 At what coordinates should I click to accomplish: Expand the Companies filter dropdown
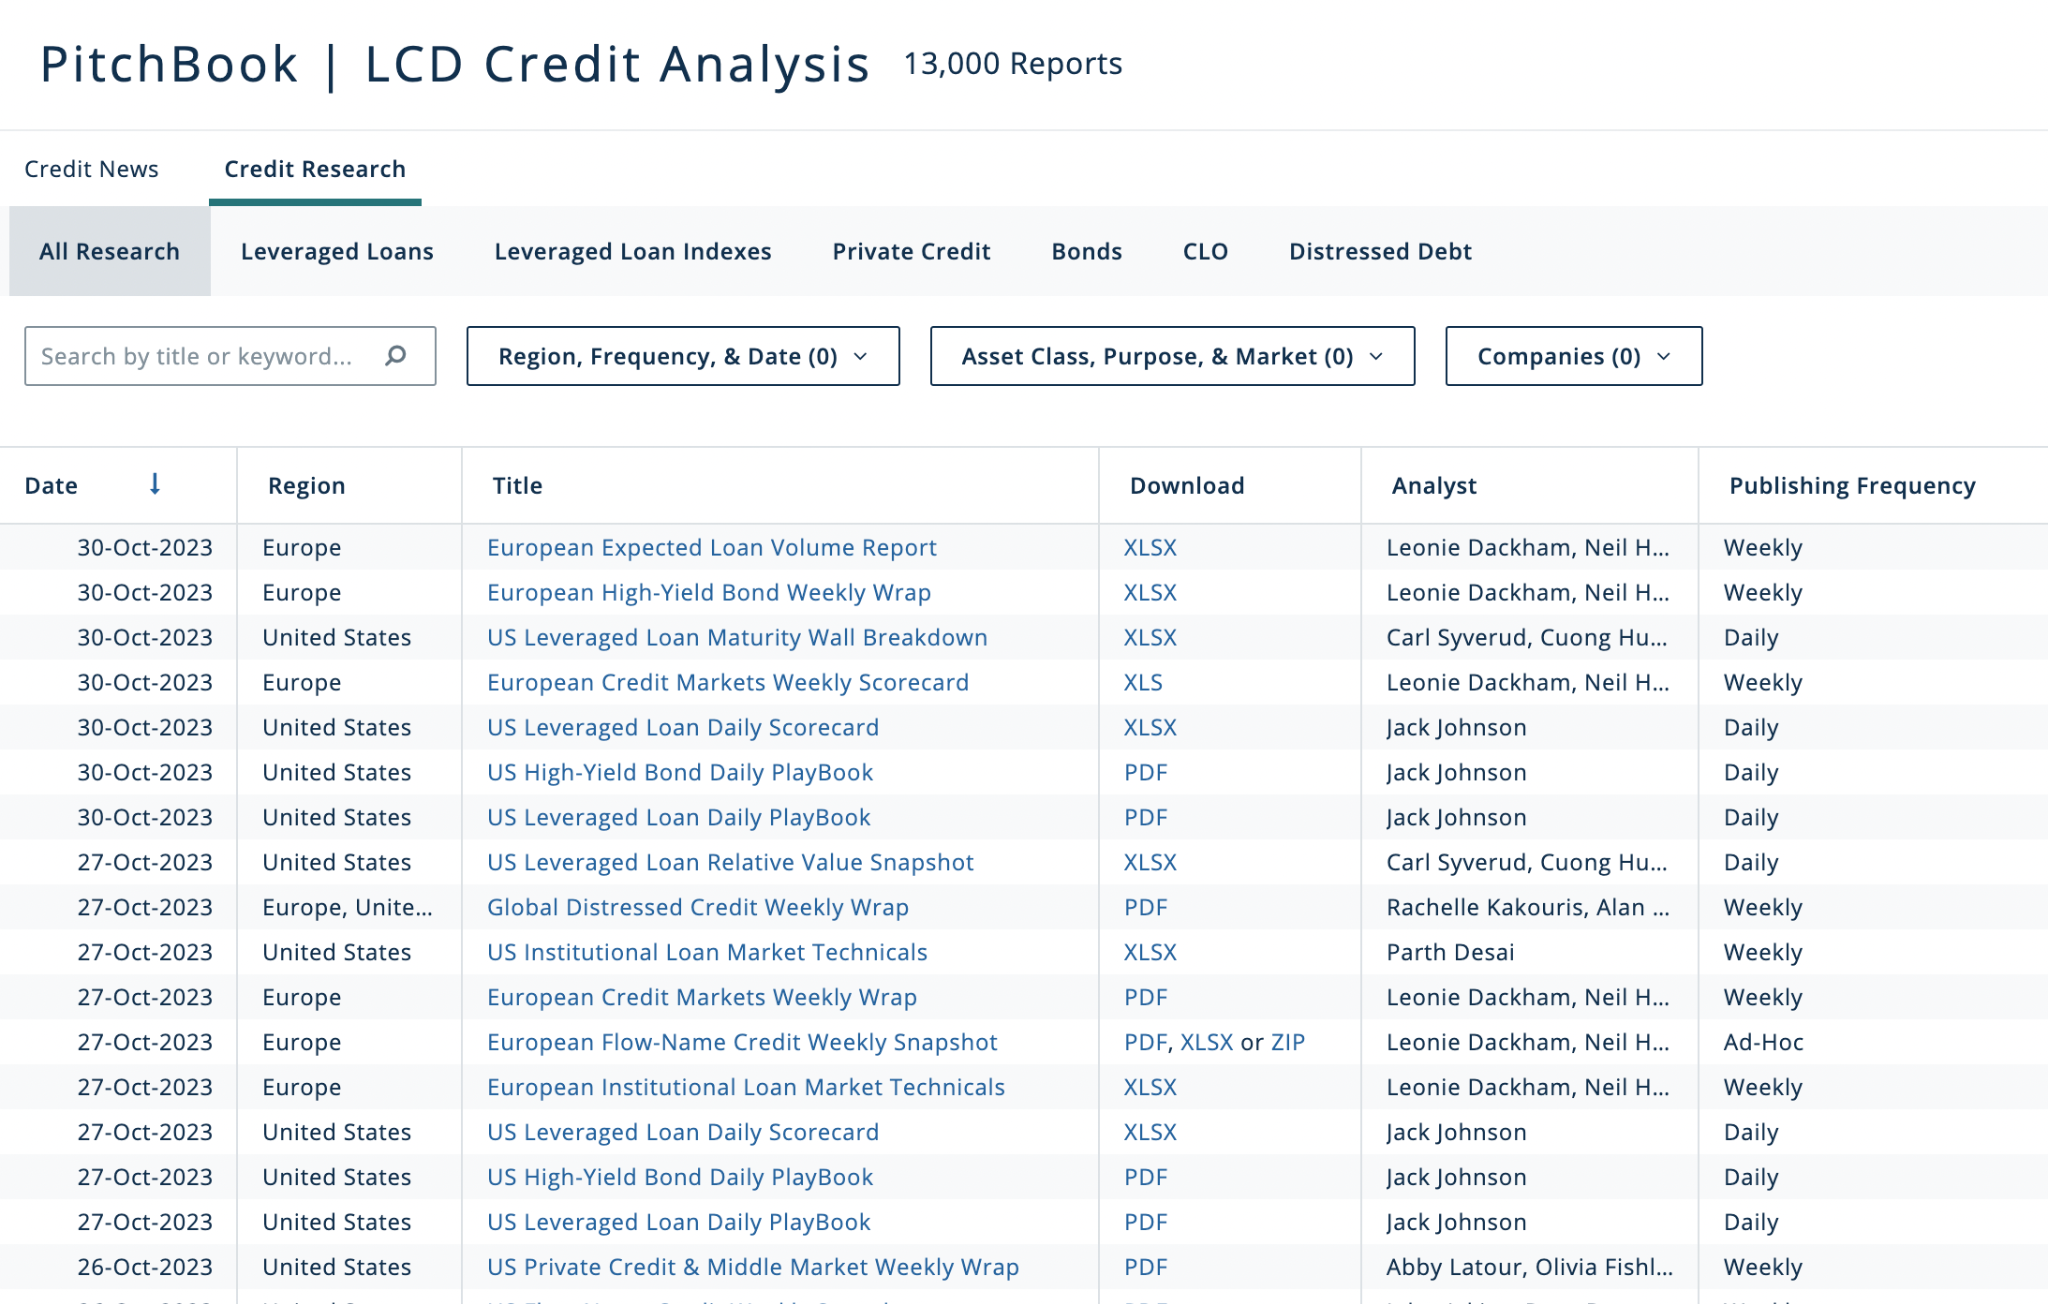coord(1574,356)
